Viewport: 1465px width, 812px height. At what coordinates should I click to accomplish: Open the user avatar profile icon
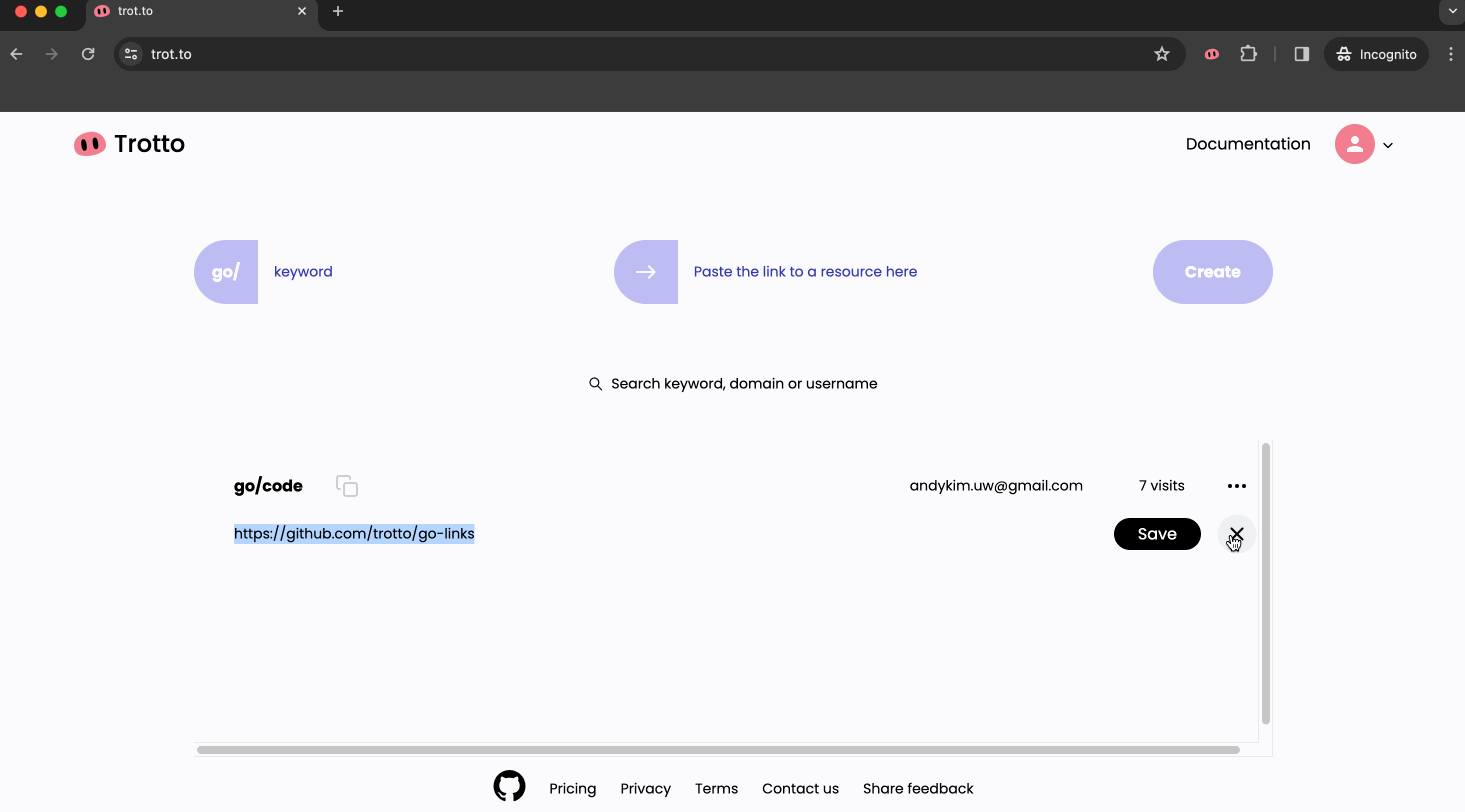click(1354, 144)
